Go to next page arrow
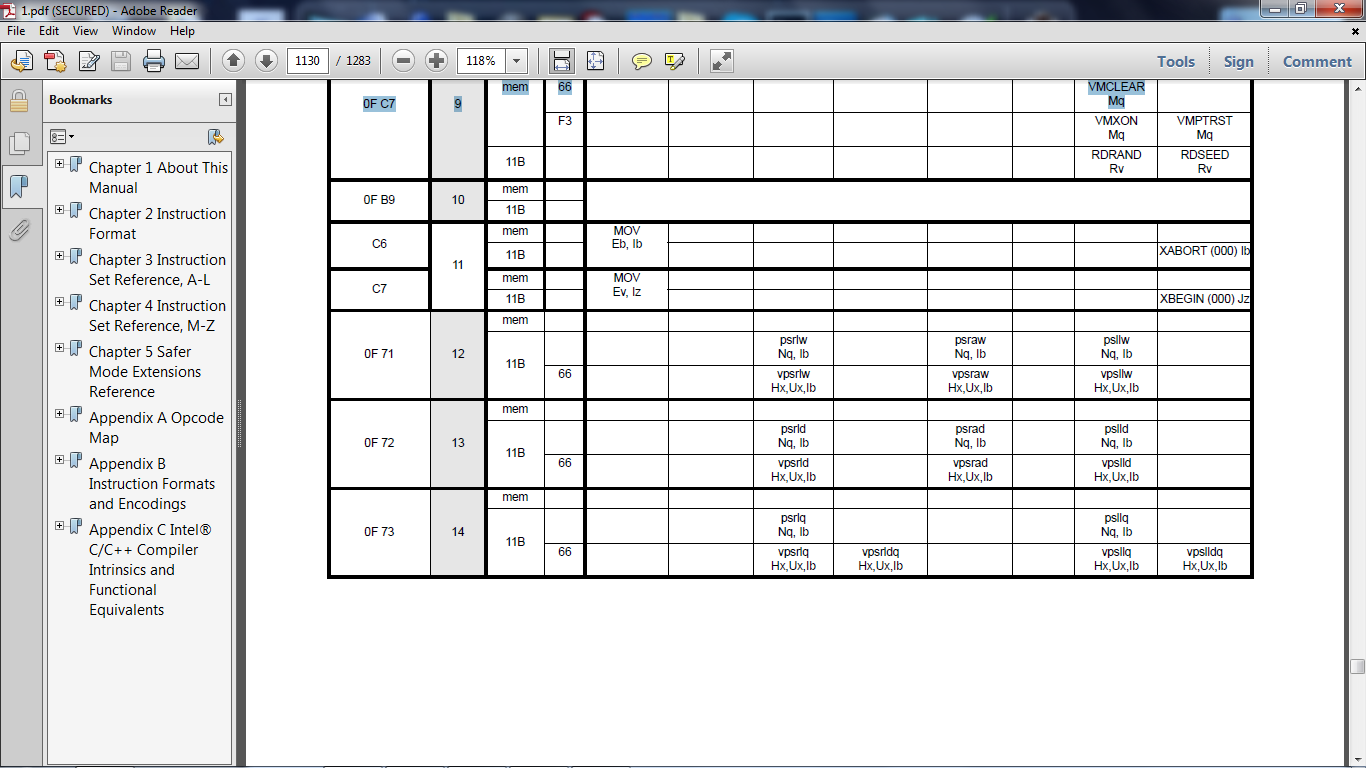The image size is (1366, 768). 266,61
